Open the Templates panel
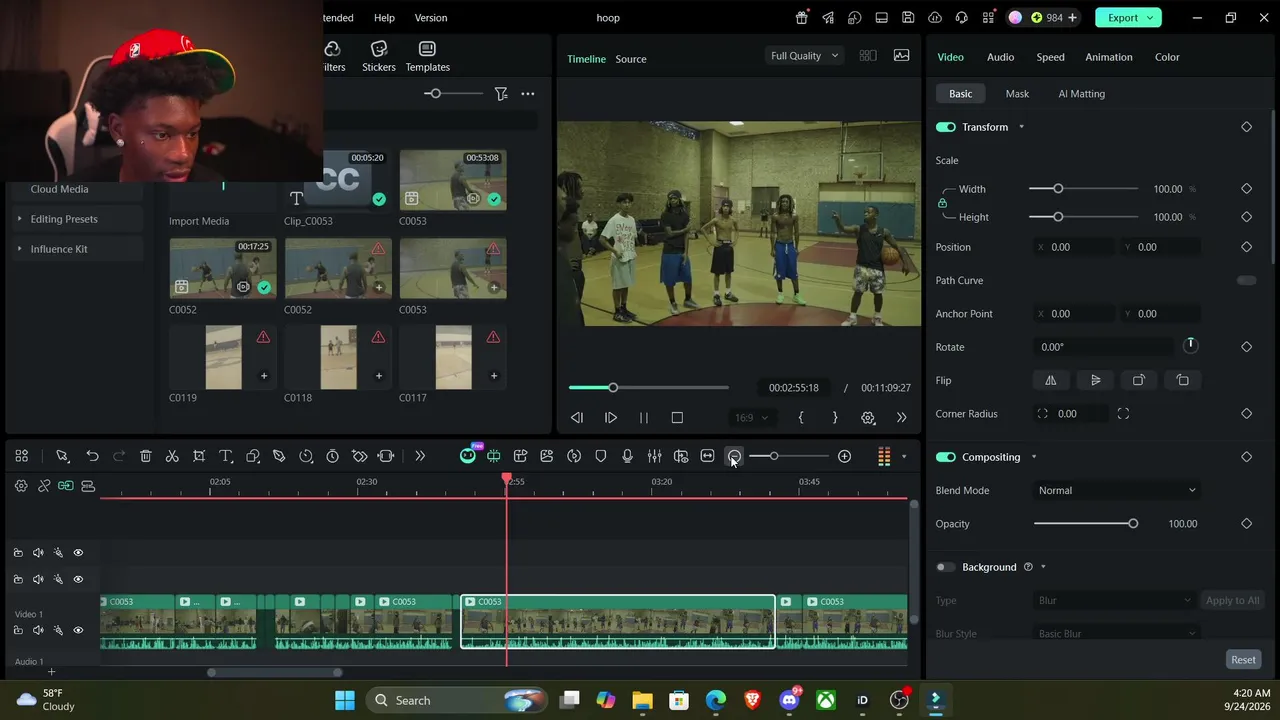The image size is (1280, 720). point(427,56)
